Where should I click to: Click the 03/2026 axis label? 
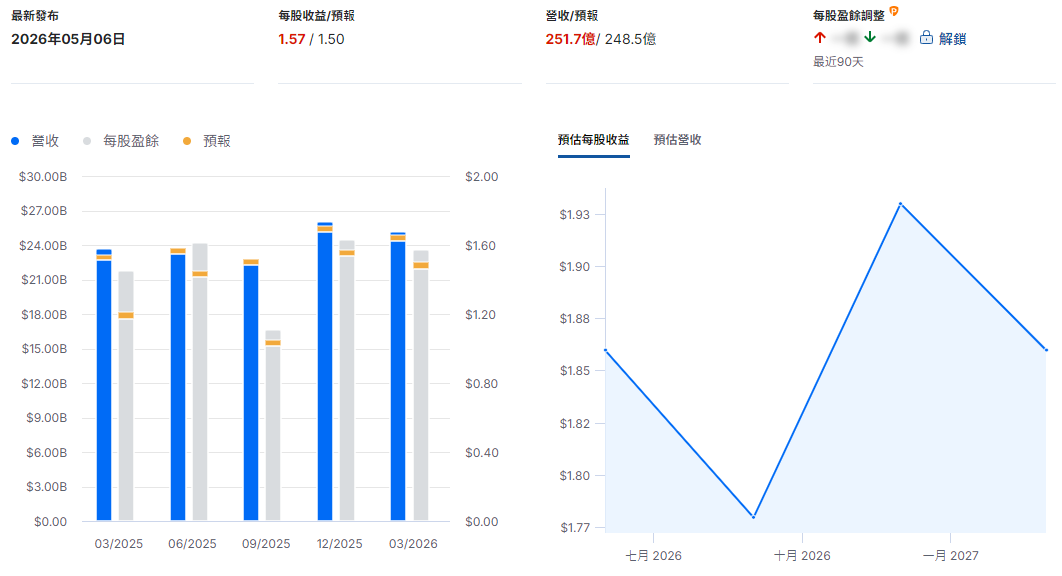pyautogui.click(x=413, y=543)
